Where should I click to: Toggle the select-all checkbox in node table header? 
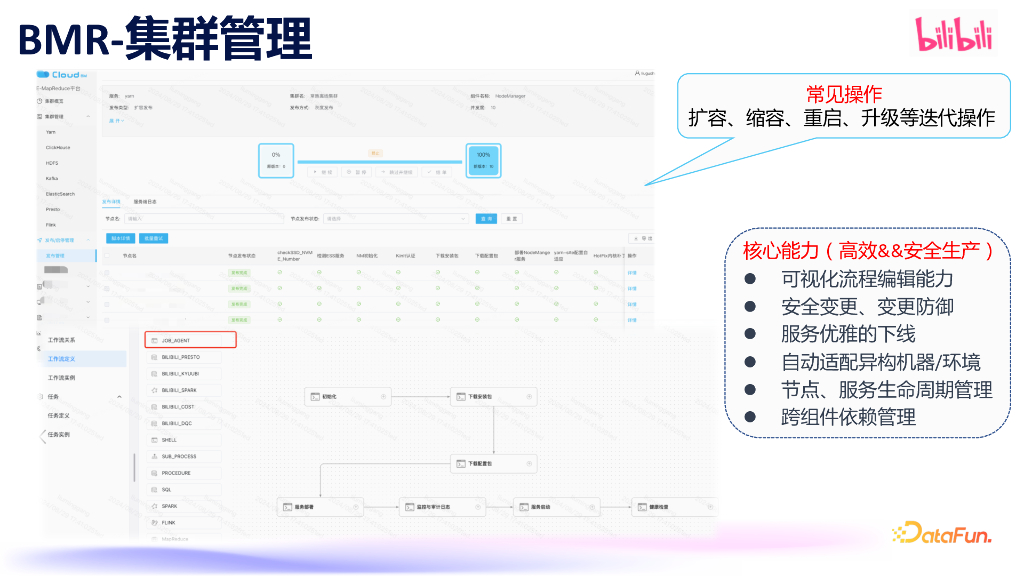point(107,254)
